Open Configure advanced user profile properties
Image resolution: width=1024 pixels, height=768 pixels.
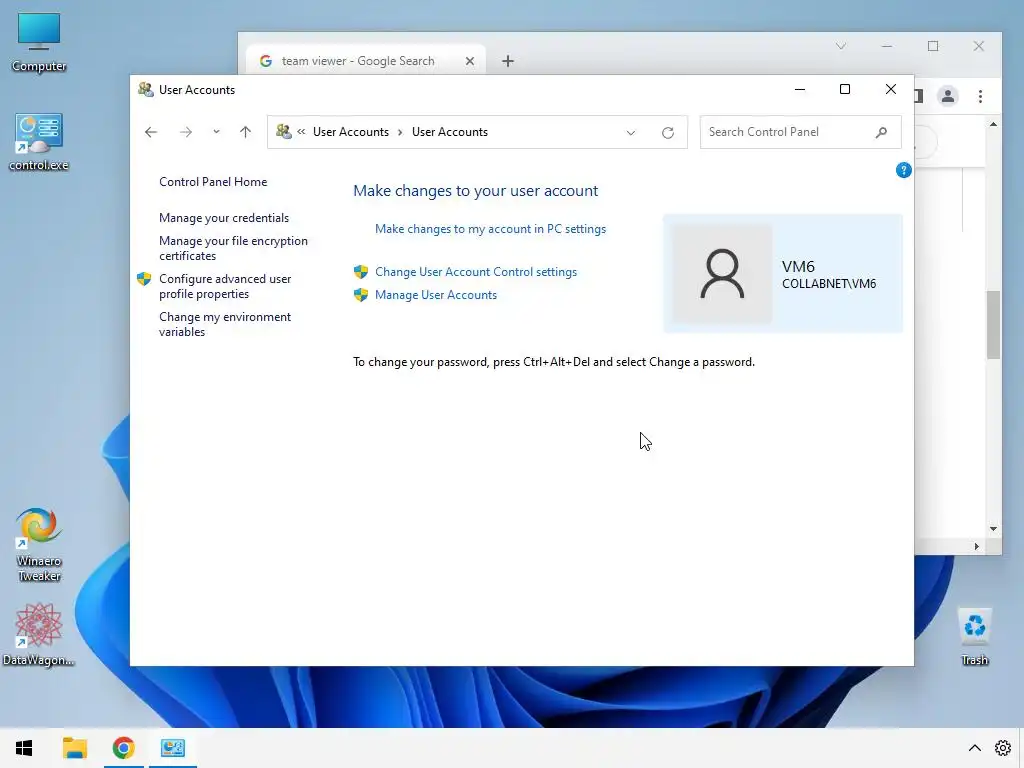pos(225,286)
